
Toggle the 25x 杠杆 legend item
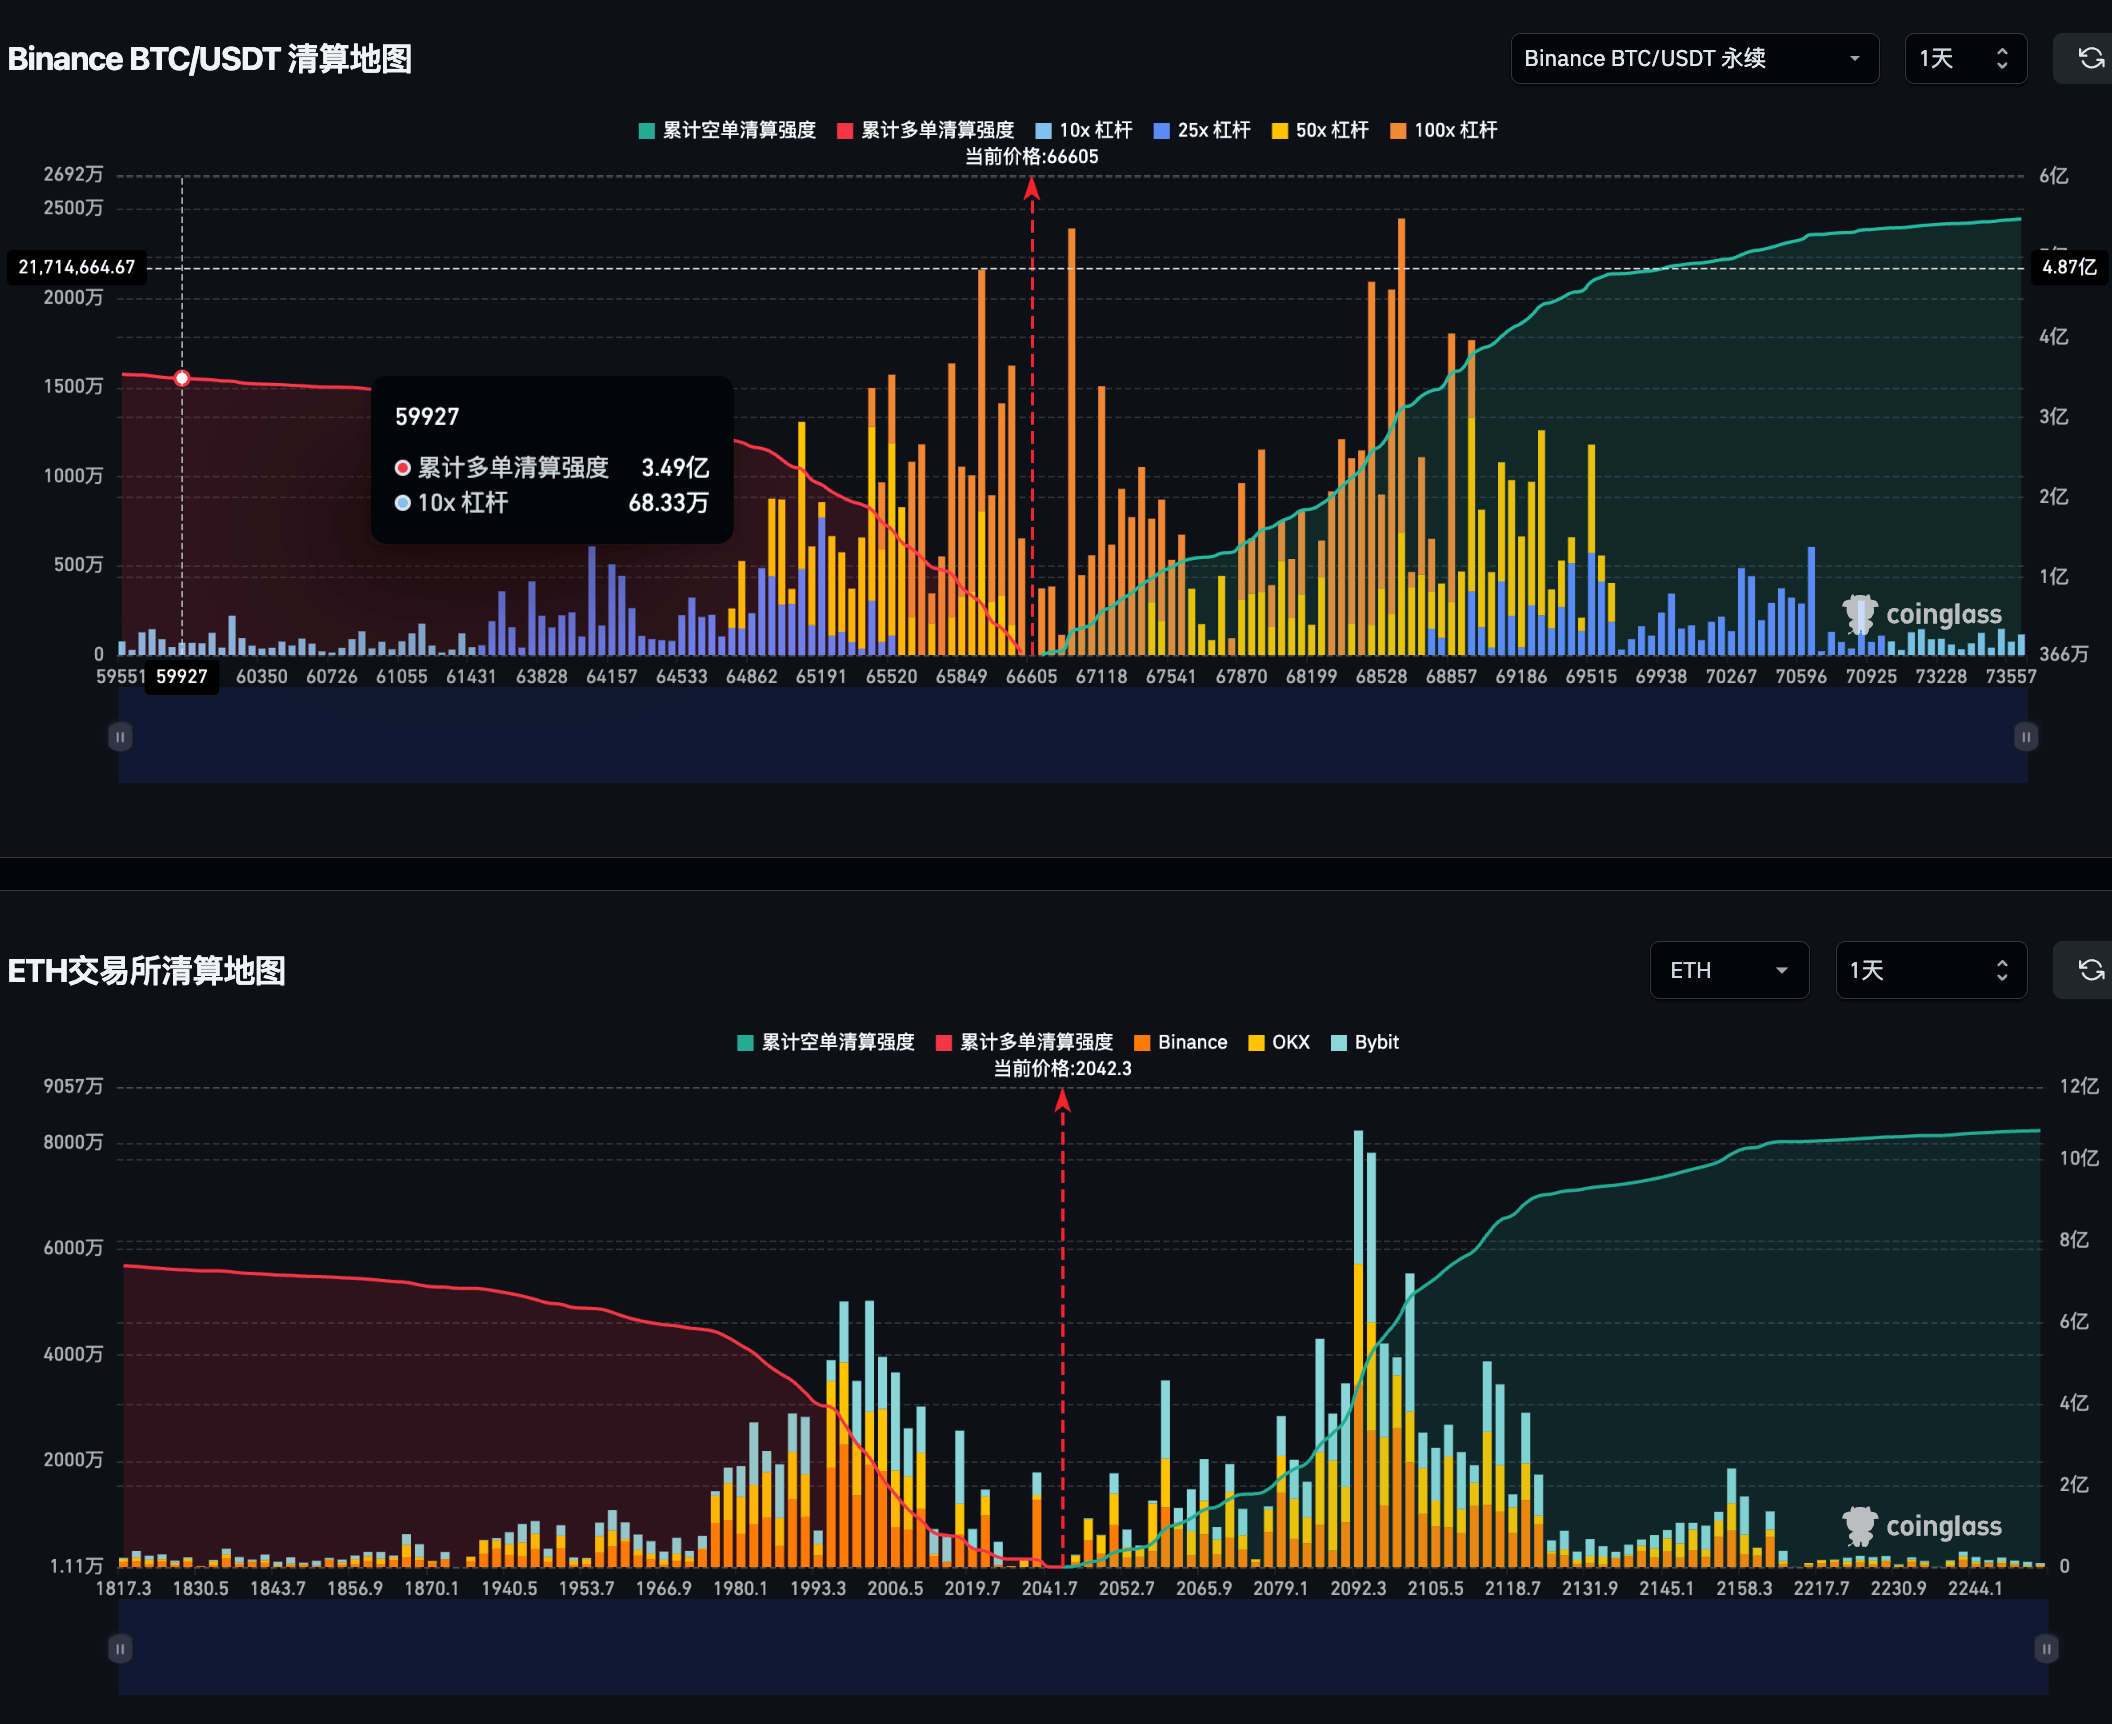(1202, 130)
